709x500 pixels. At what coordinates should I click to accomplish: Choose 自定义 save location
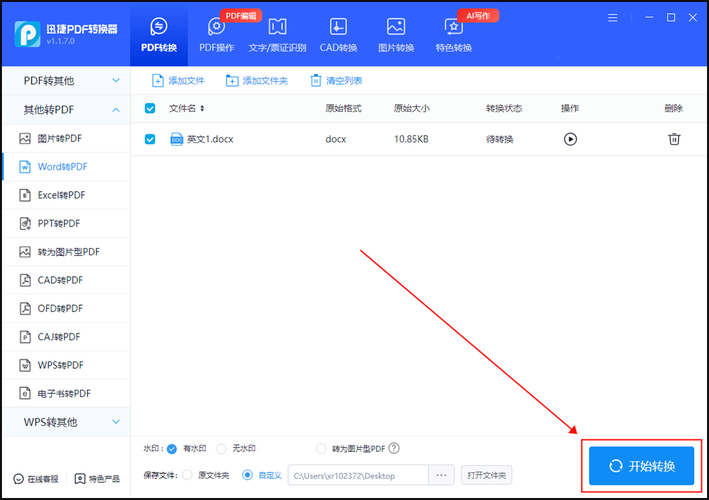(x=247, y=476)
